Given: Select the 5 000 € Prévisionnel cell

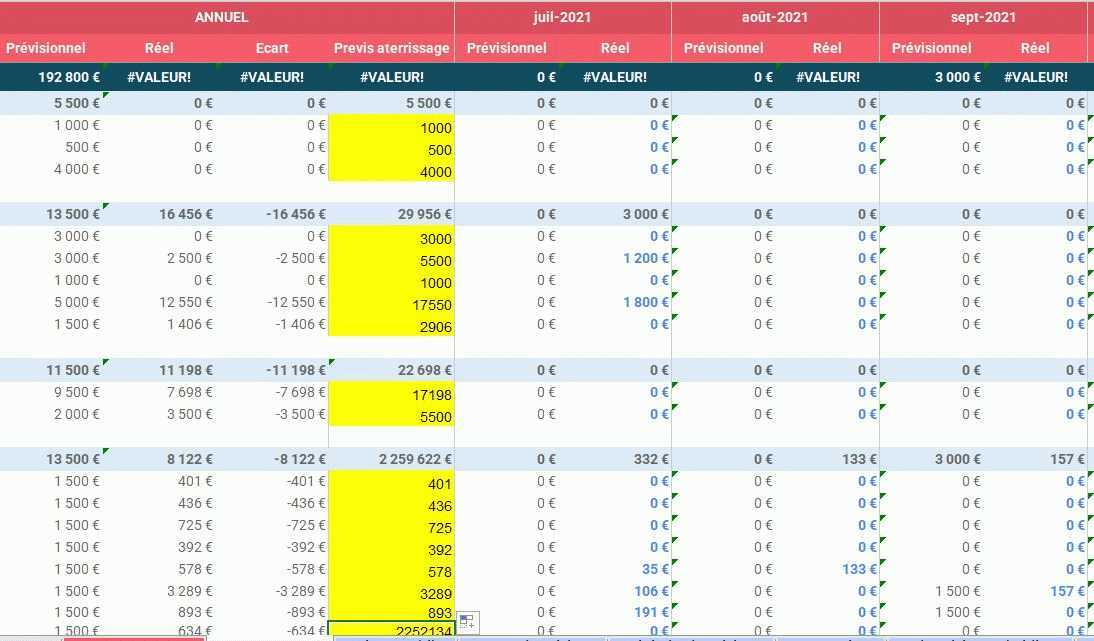Looking at the screenshot, I should pyautogui.click(x=52, y=302).
